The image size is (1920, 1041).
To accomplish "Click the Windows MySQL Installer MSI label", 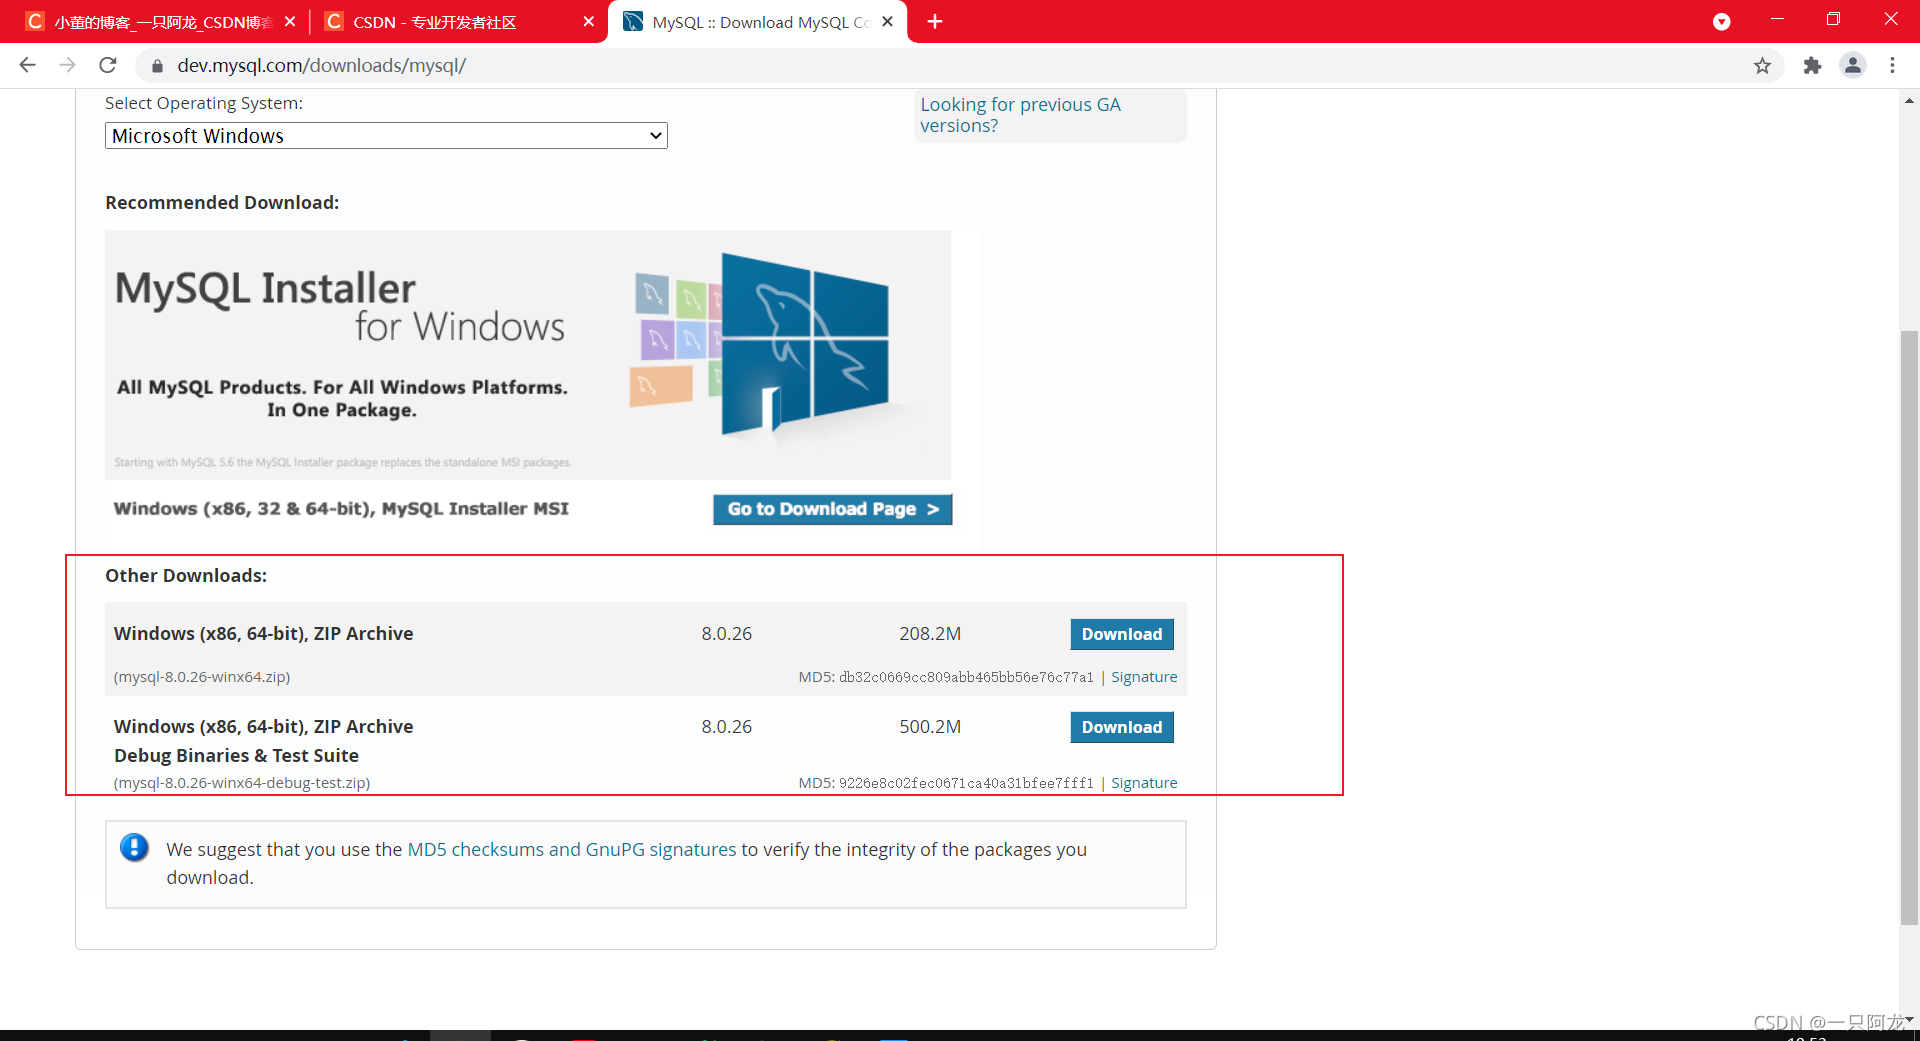I will point(341,509).
